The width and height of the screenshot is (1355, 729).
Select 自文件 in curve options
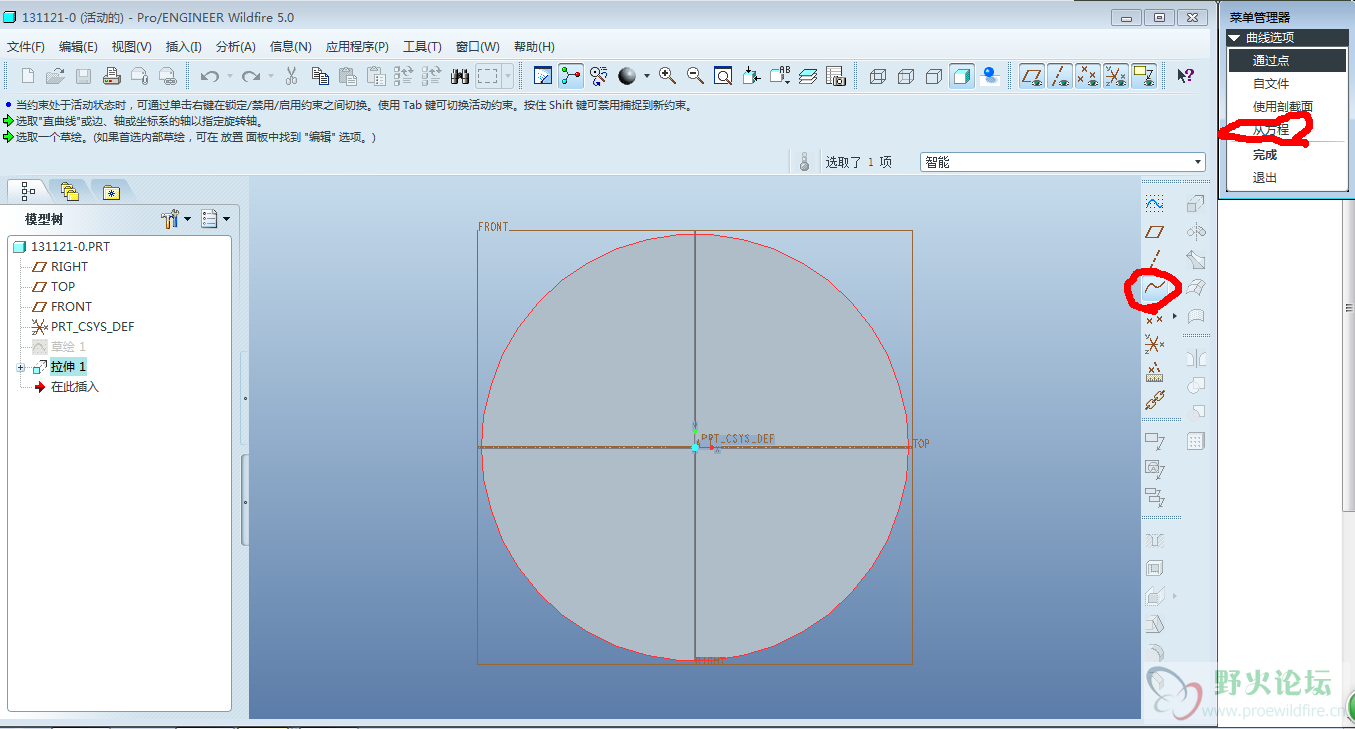click(1271, 84)
